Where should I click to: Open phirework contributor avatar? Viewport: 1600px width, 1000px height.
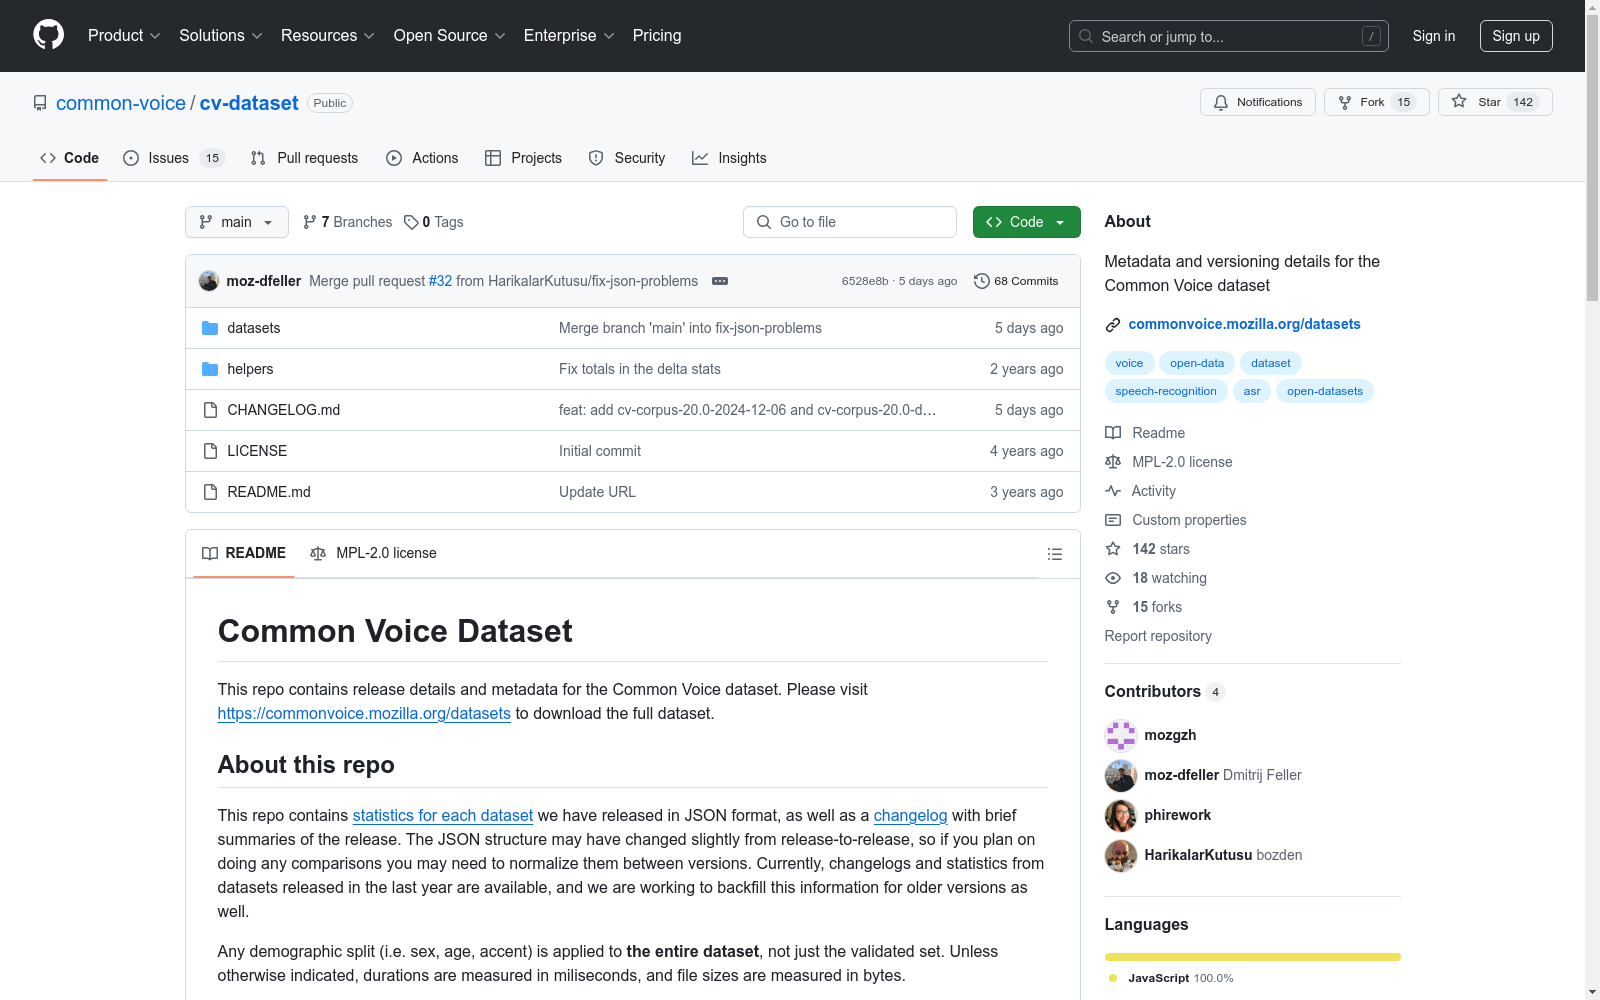tap(1121, 815)
